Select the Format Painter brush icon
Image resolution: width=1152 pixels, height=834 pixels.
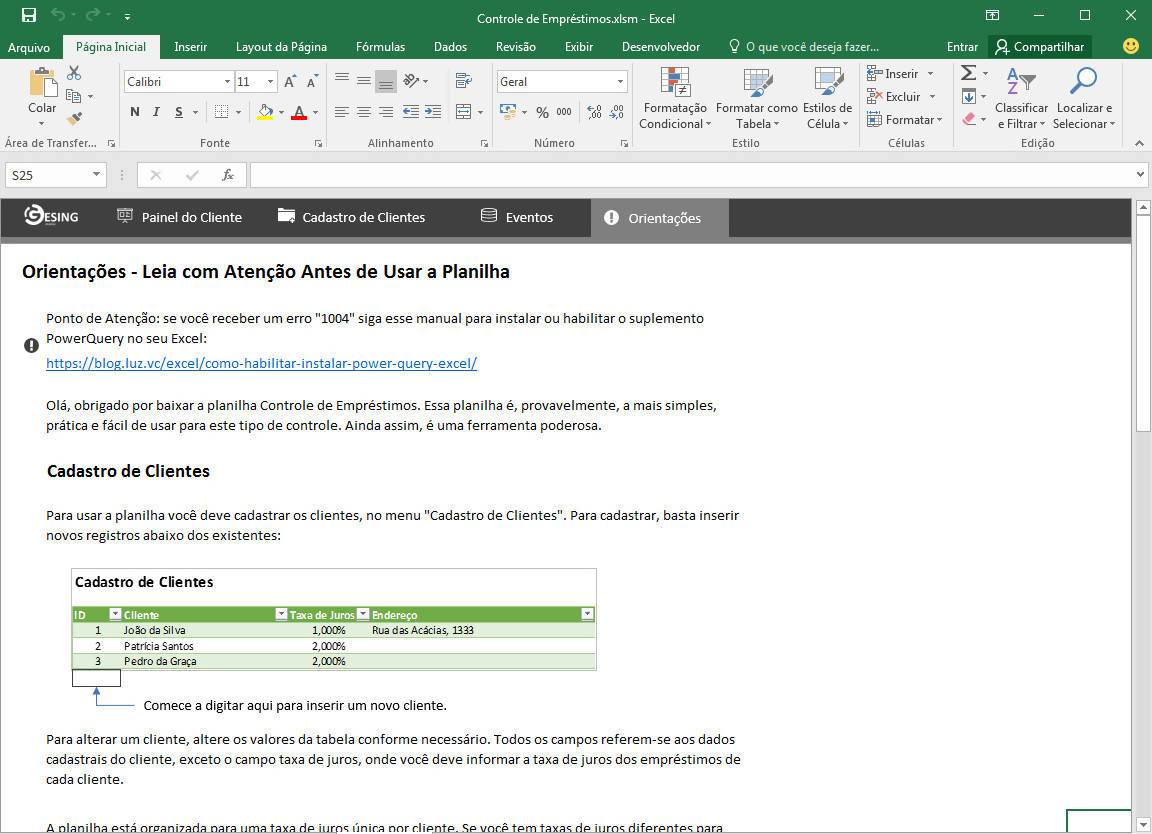74,118
